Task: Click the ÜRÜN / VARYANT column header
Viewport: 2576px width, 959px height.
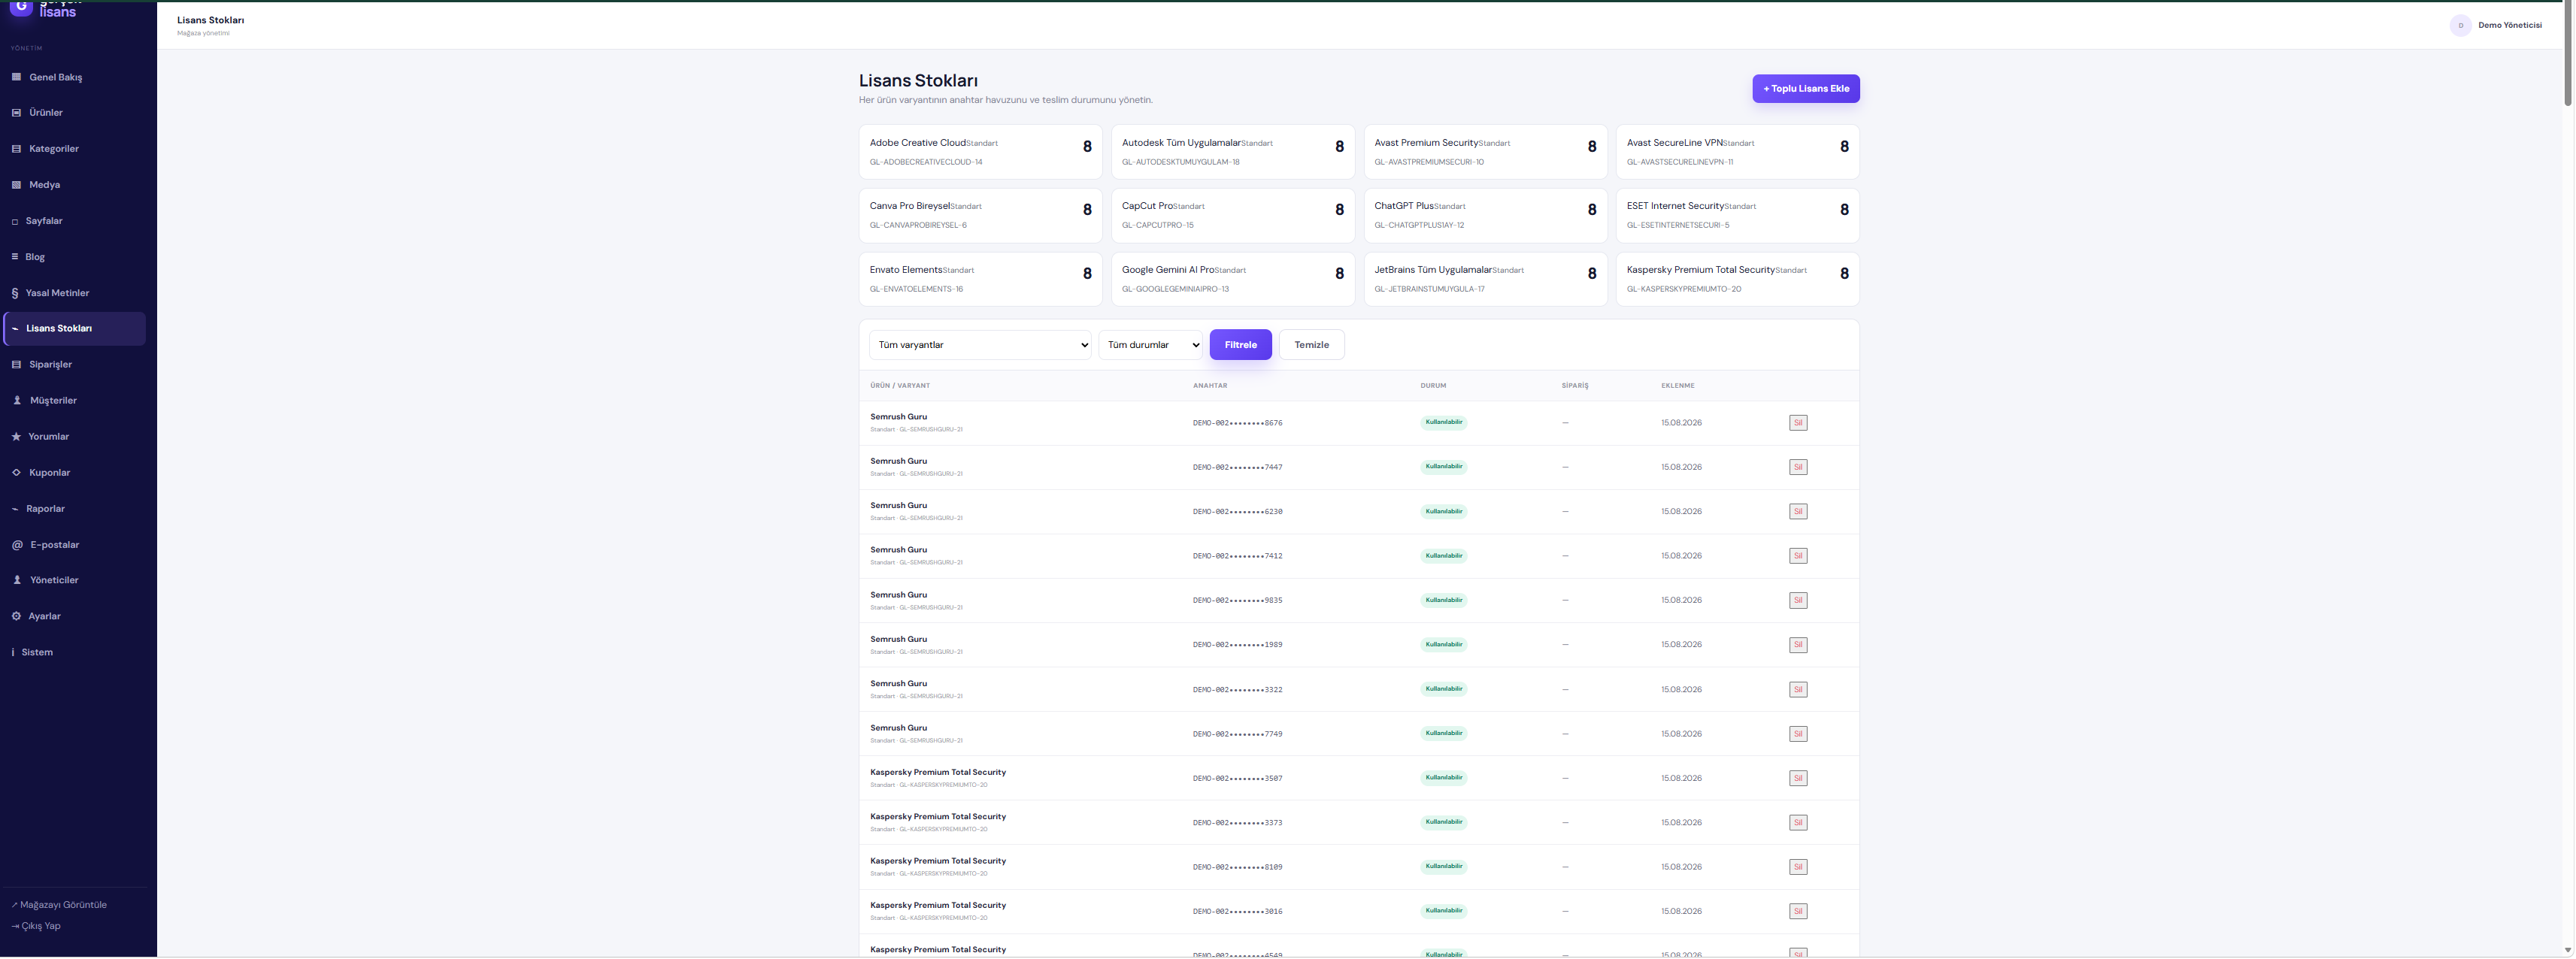Action: [900, 386]
